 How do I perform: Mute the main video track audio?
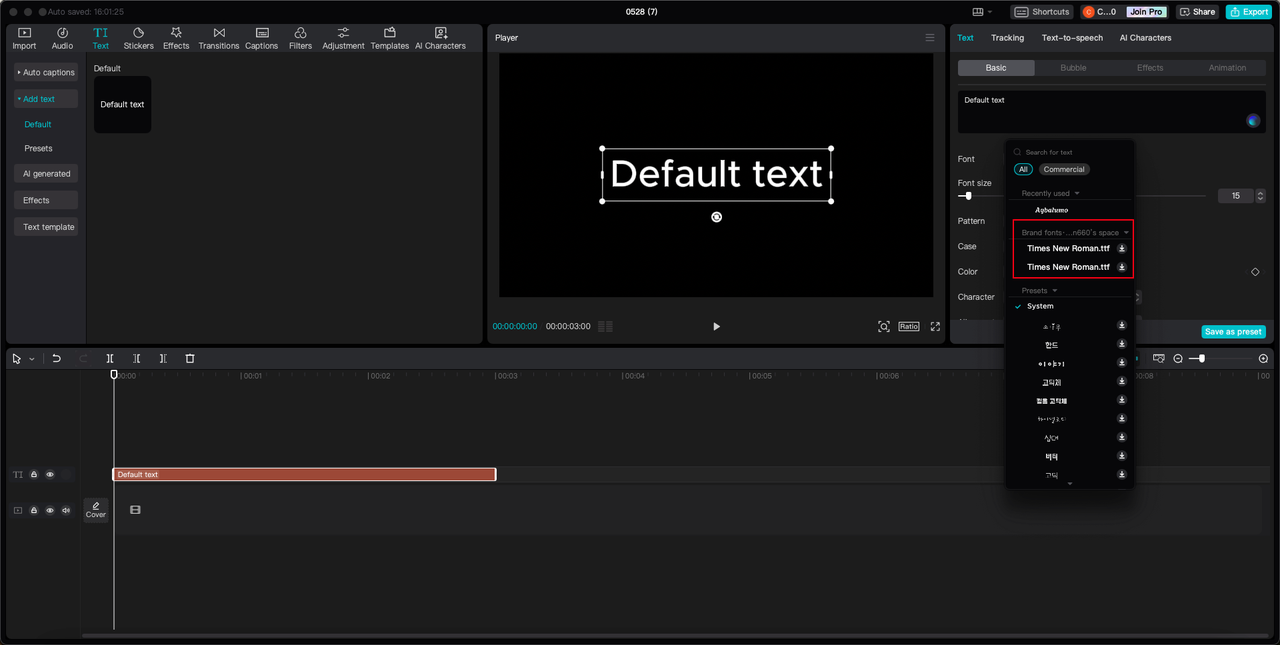66,510
